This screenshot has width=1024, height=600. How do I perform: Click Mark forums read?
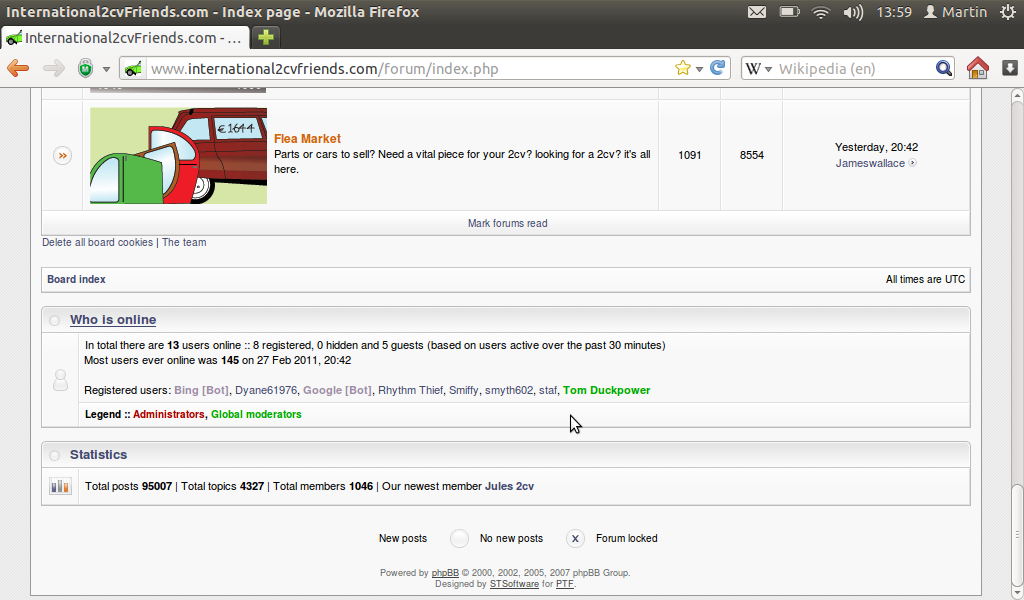[507, 223]
